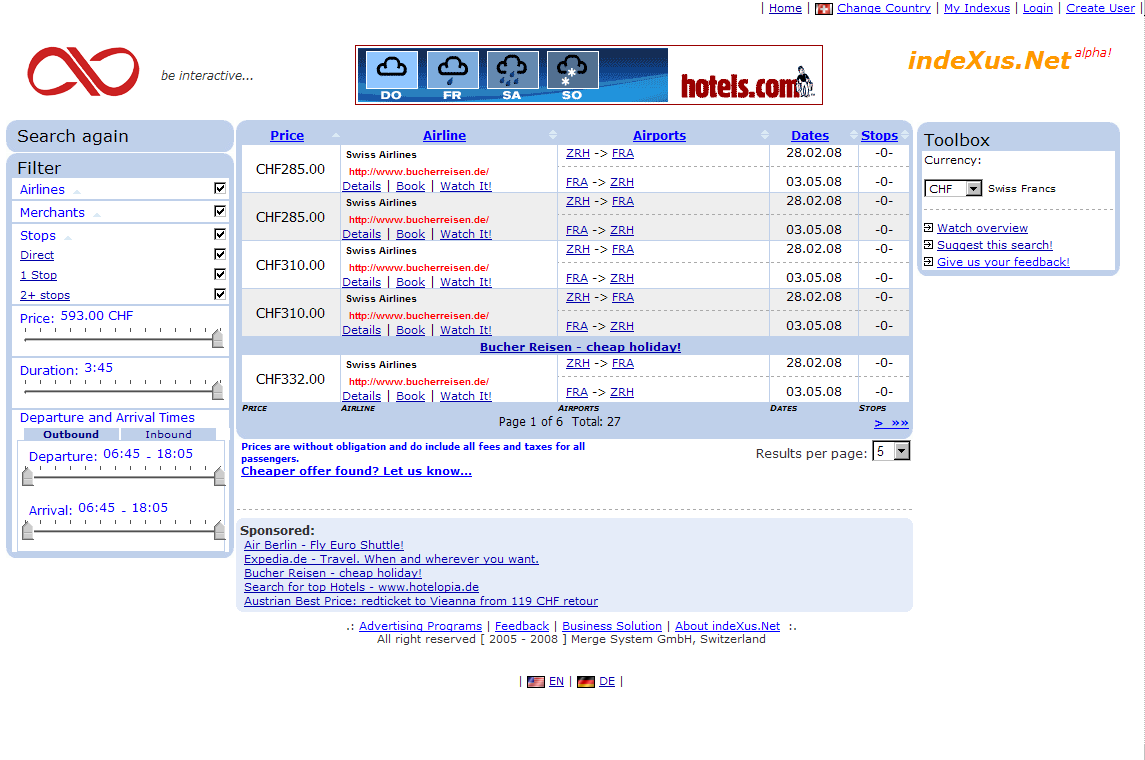Click the Search again panel header
The width and height of the screenshot is (1145, 760).
120,136
